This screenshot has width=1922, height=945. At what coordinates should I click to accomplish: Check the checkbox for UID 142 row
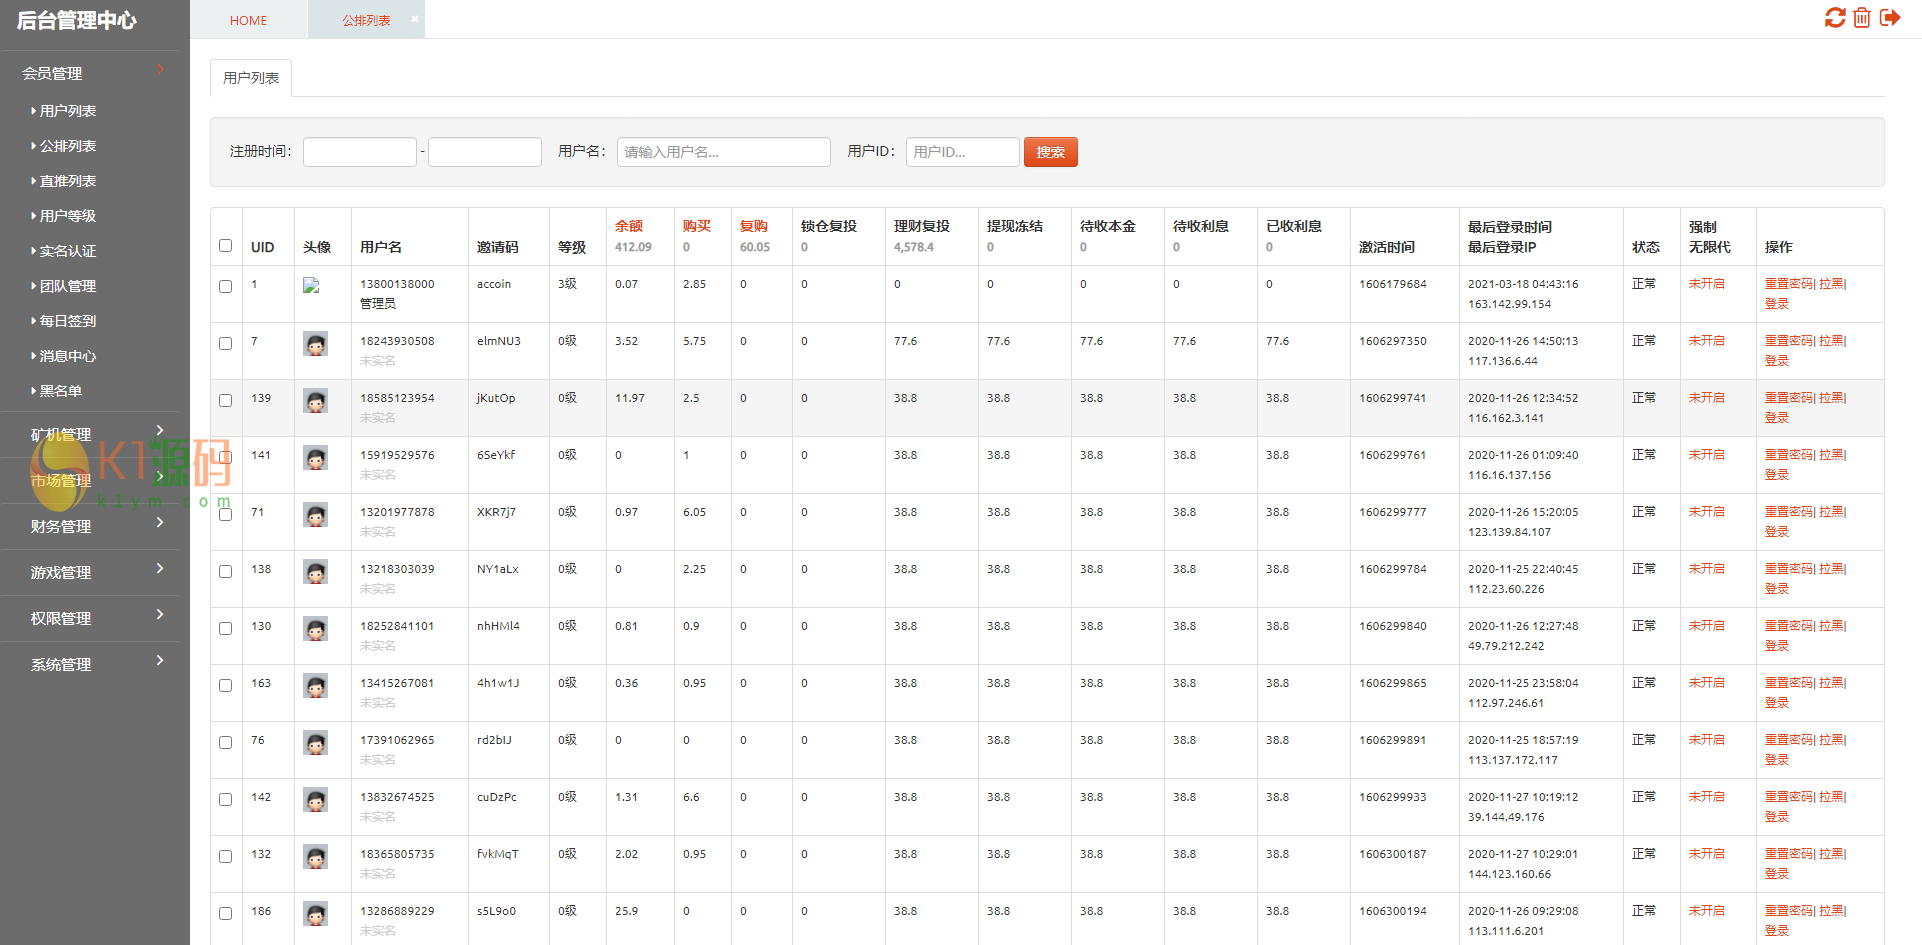(225, 799)
